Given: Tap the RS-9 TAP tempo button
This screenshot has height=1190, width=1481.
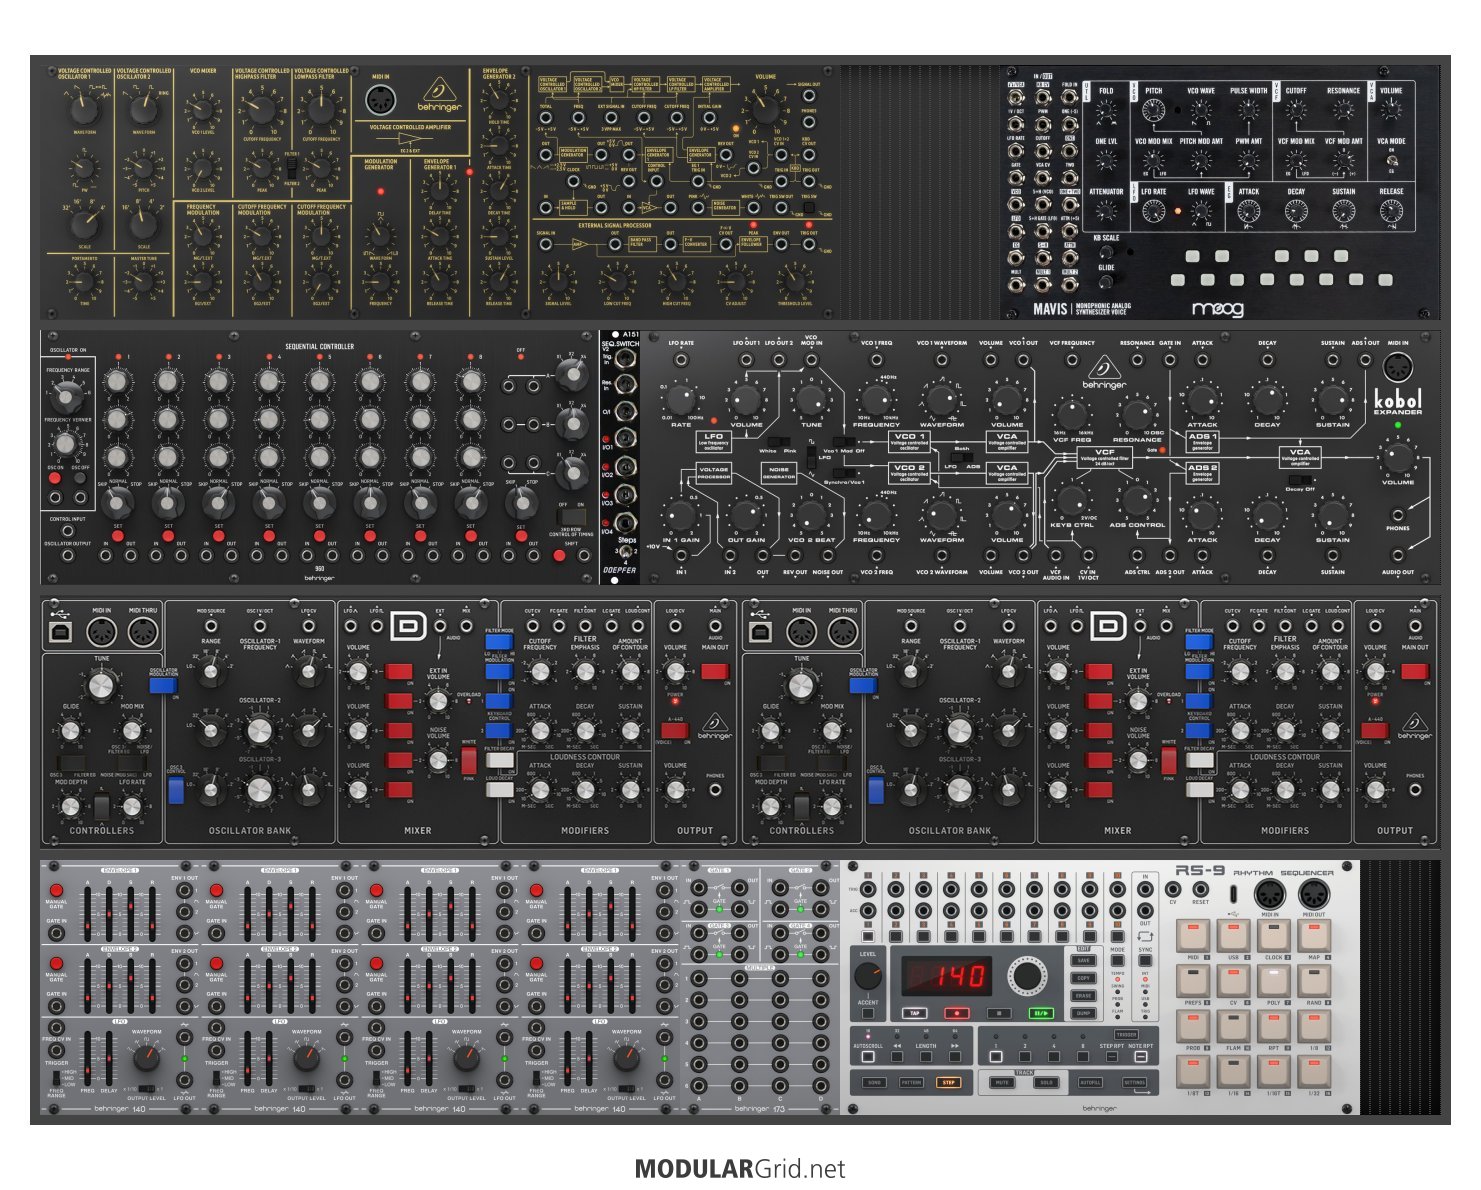Looking at the screenshot, I should (x=914, y=1013).
